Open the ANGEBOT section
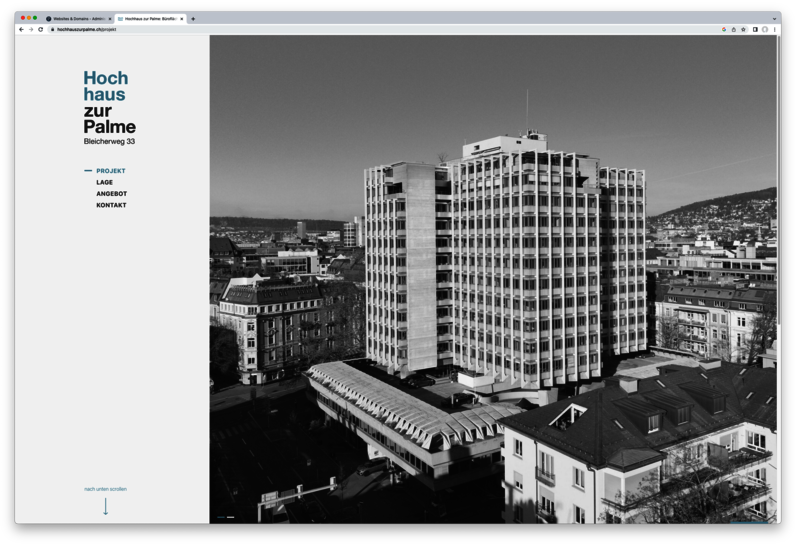This screenshot has height=546, width=795. 111,194
